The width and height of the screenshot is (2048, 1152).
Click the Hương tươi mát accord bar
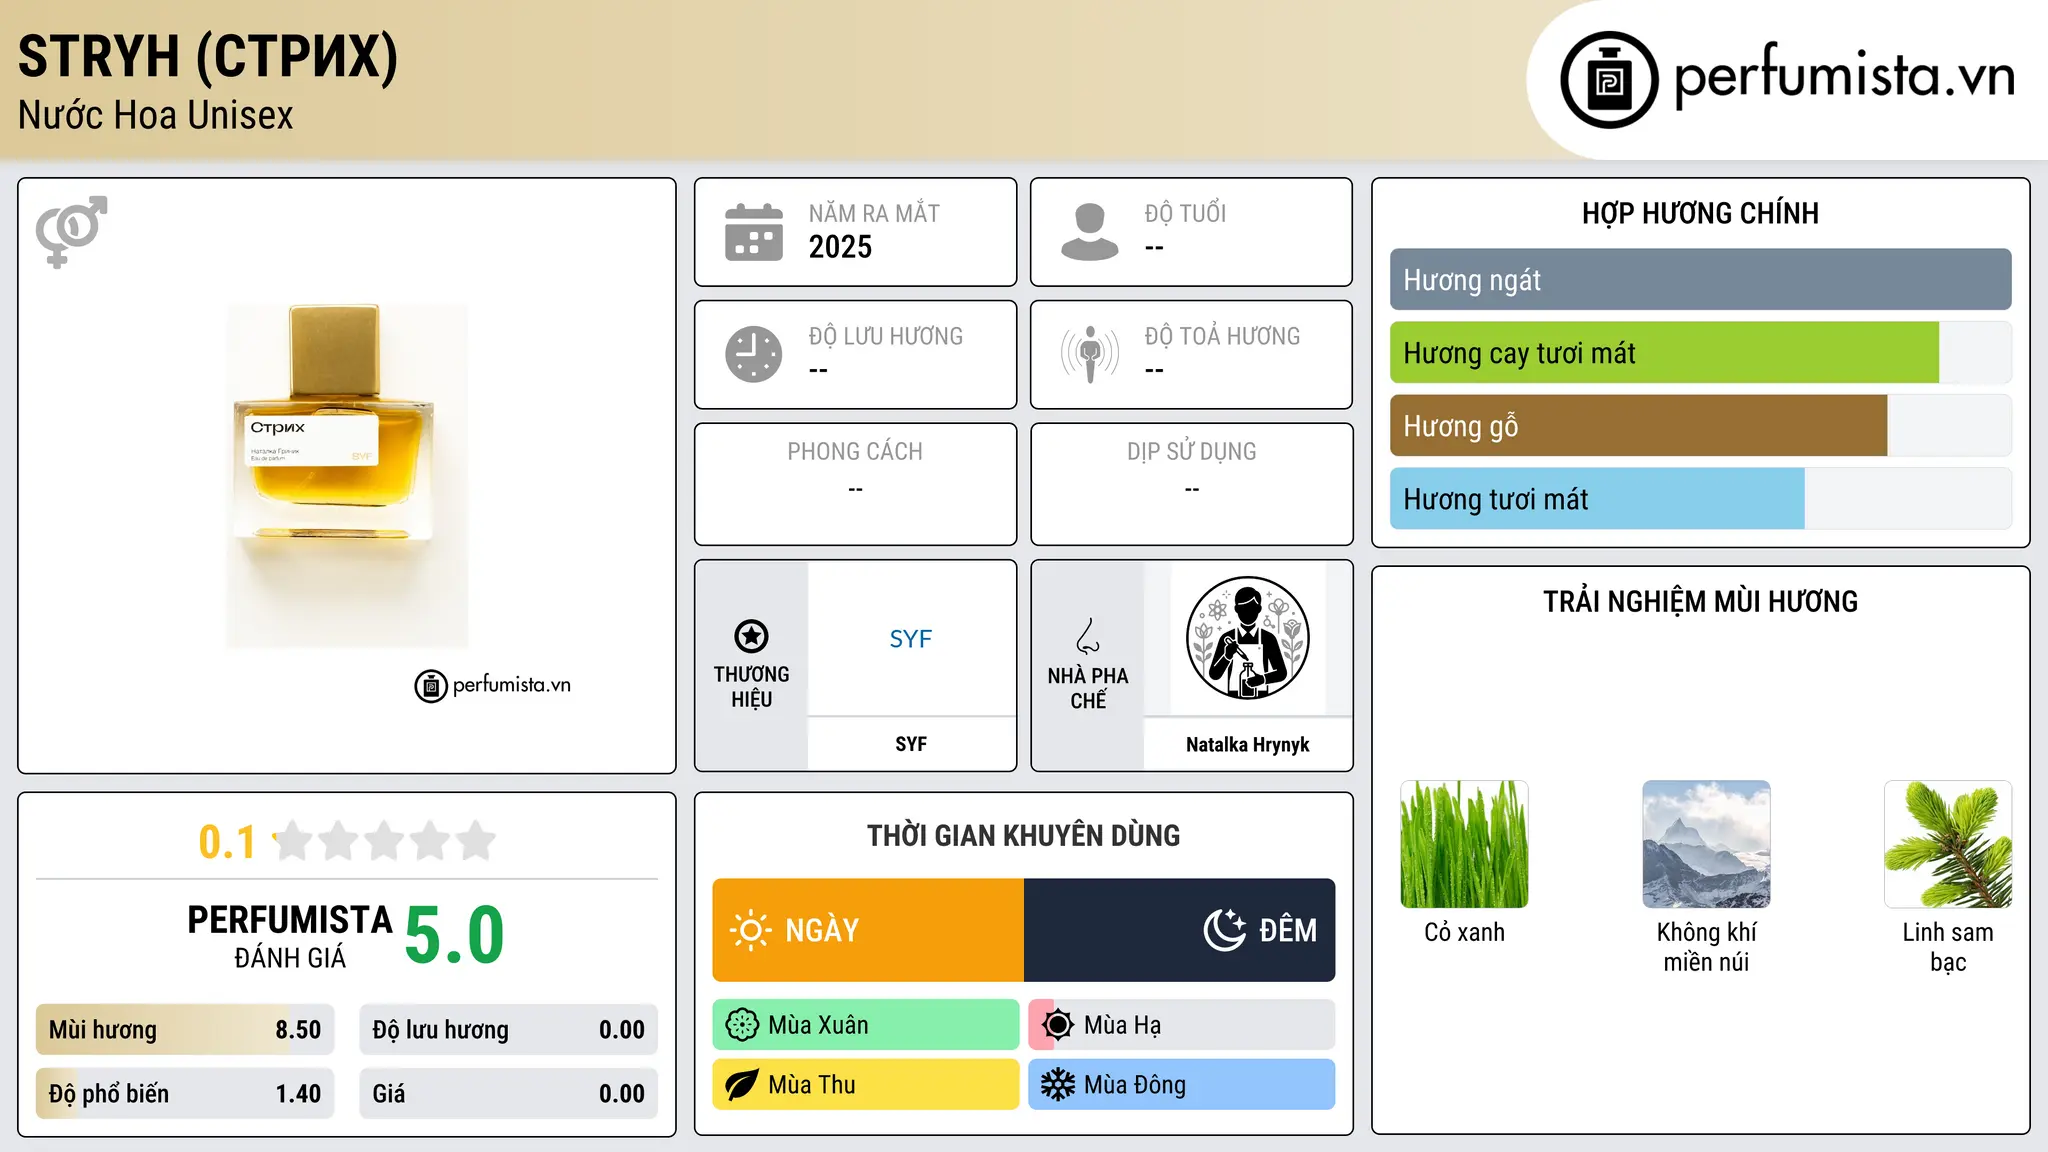click(x=1701, y=499)
